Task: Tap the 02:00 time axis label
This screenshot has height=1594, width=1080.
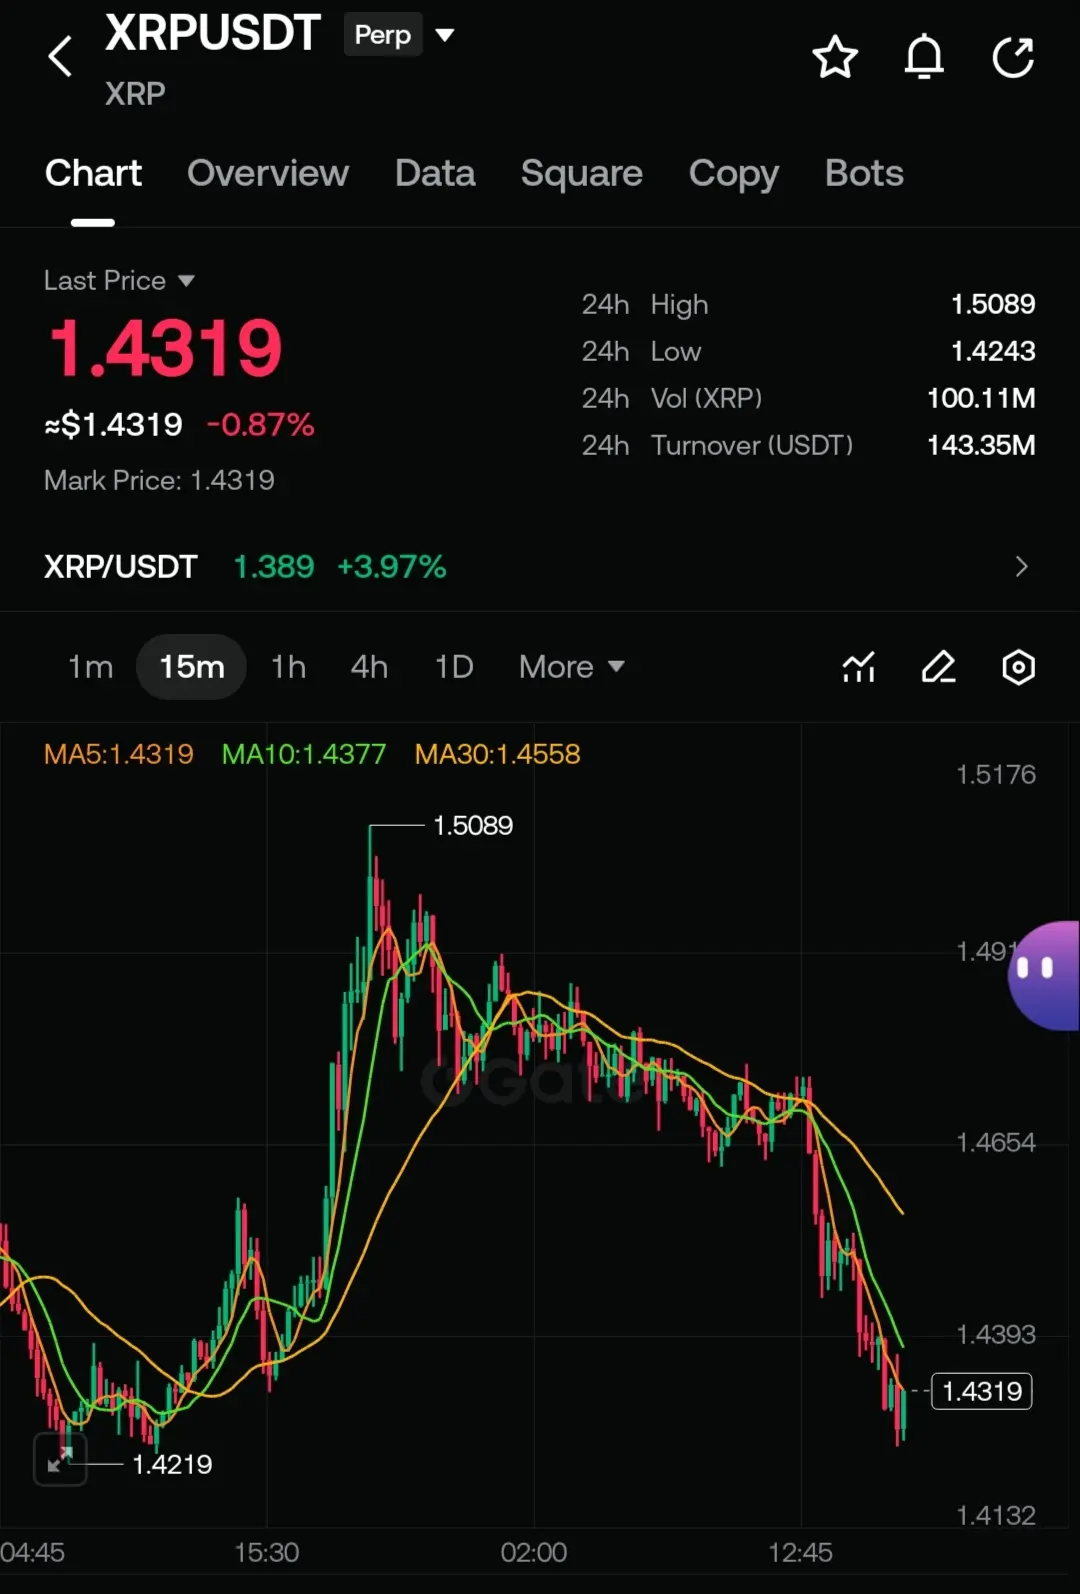Action: pyautogui.click(x=534, y=1552)
